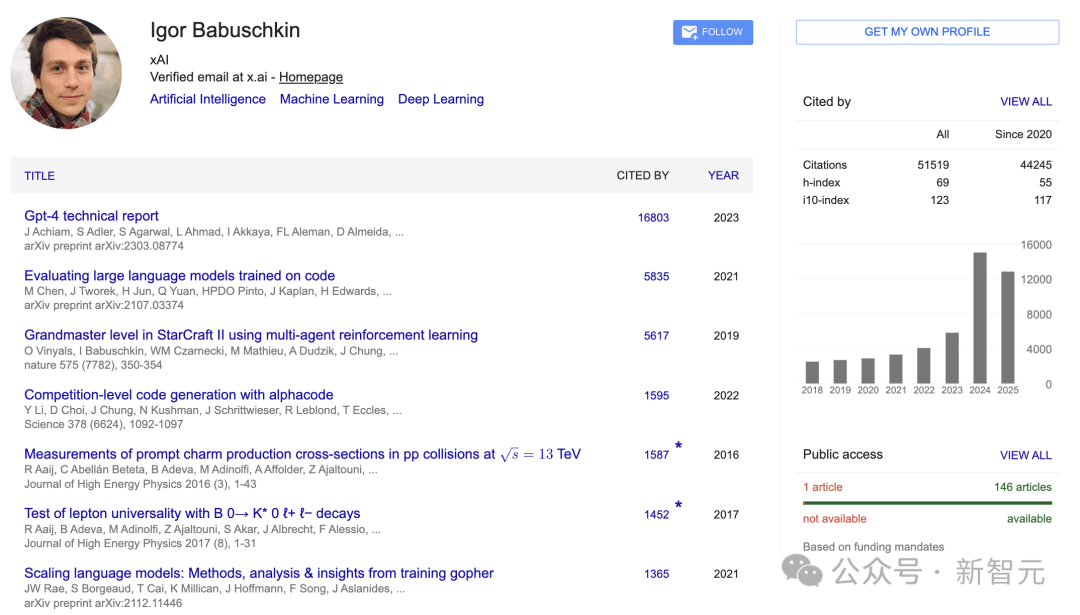Sort articles by Year column

pos(723,176)
